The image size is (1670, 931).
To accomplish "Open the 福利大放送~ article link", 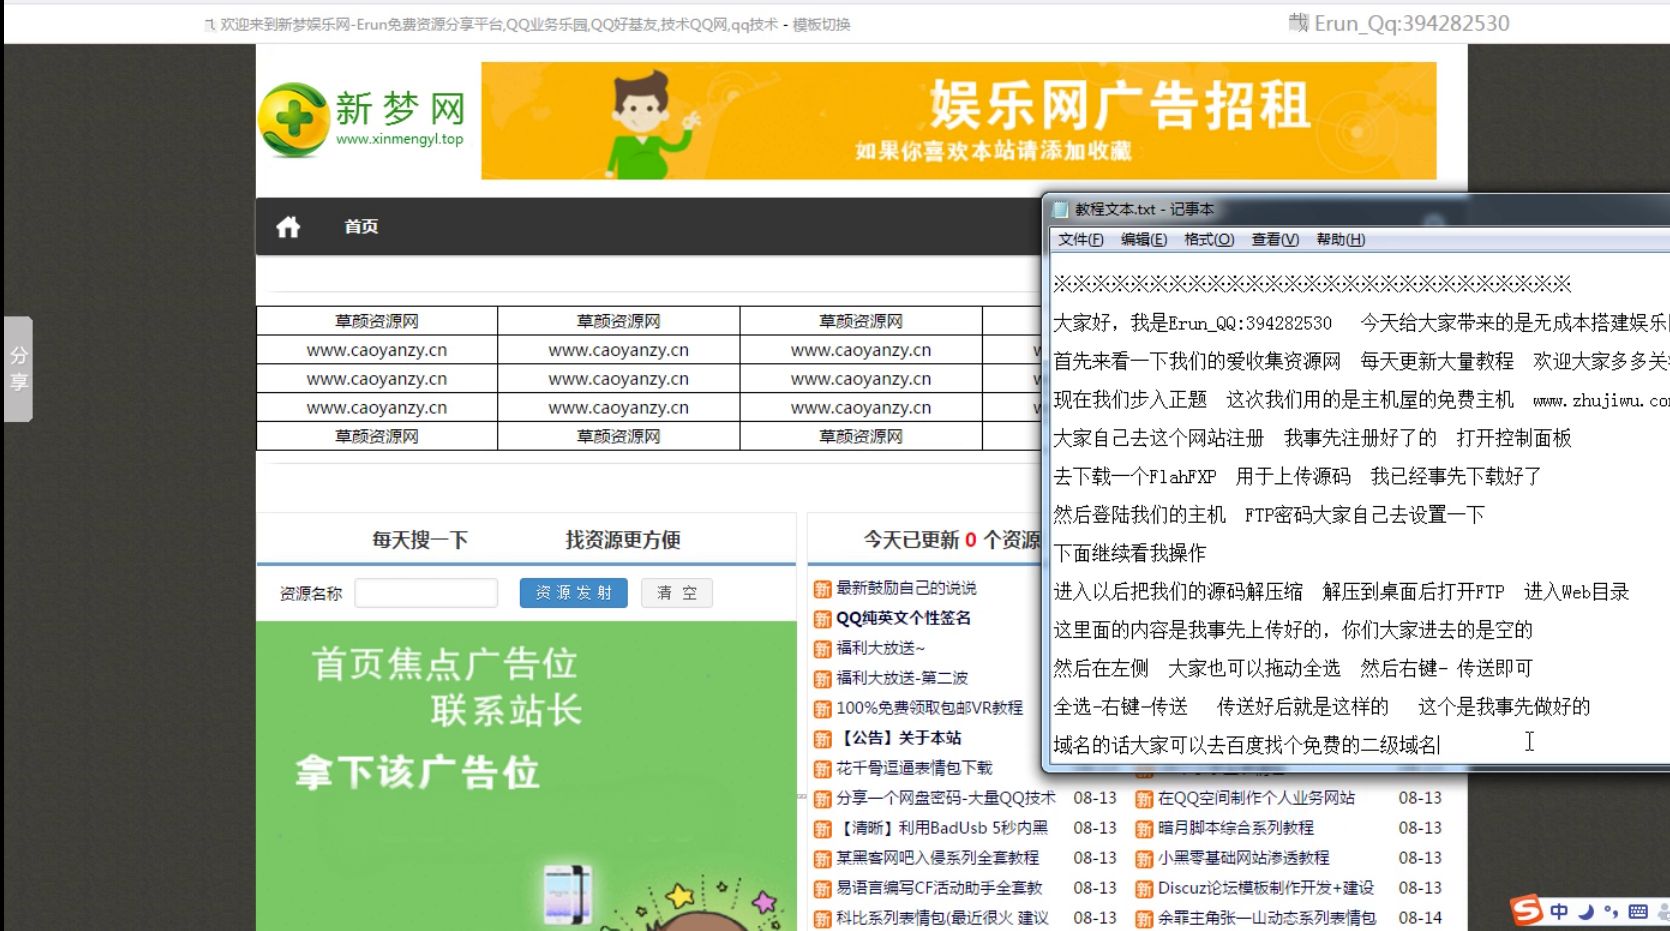I will coord(880,648).
